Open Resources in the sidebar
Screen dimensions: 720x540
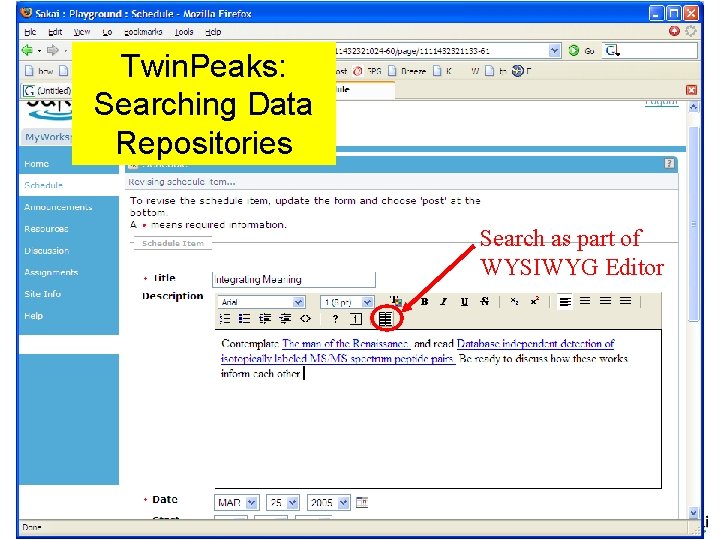pos(46,229)
